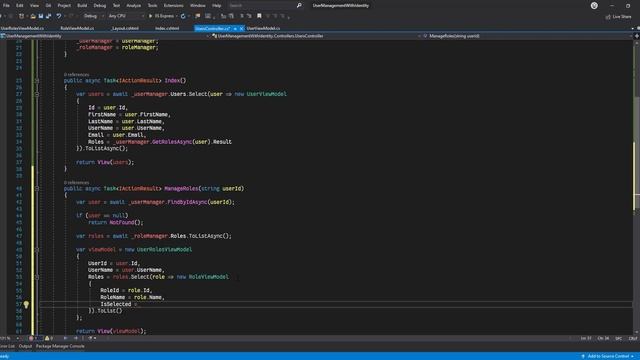Click the uncomment lines icon

pyautogui.click(x=249, y=16)
